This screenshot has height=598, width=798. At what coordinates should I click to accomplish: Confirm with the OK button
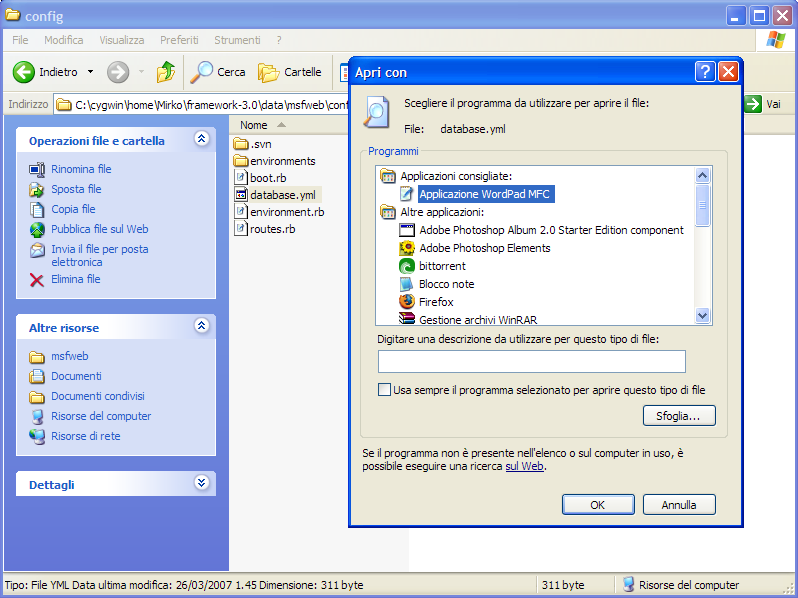tap(598, 505)
